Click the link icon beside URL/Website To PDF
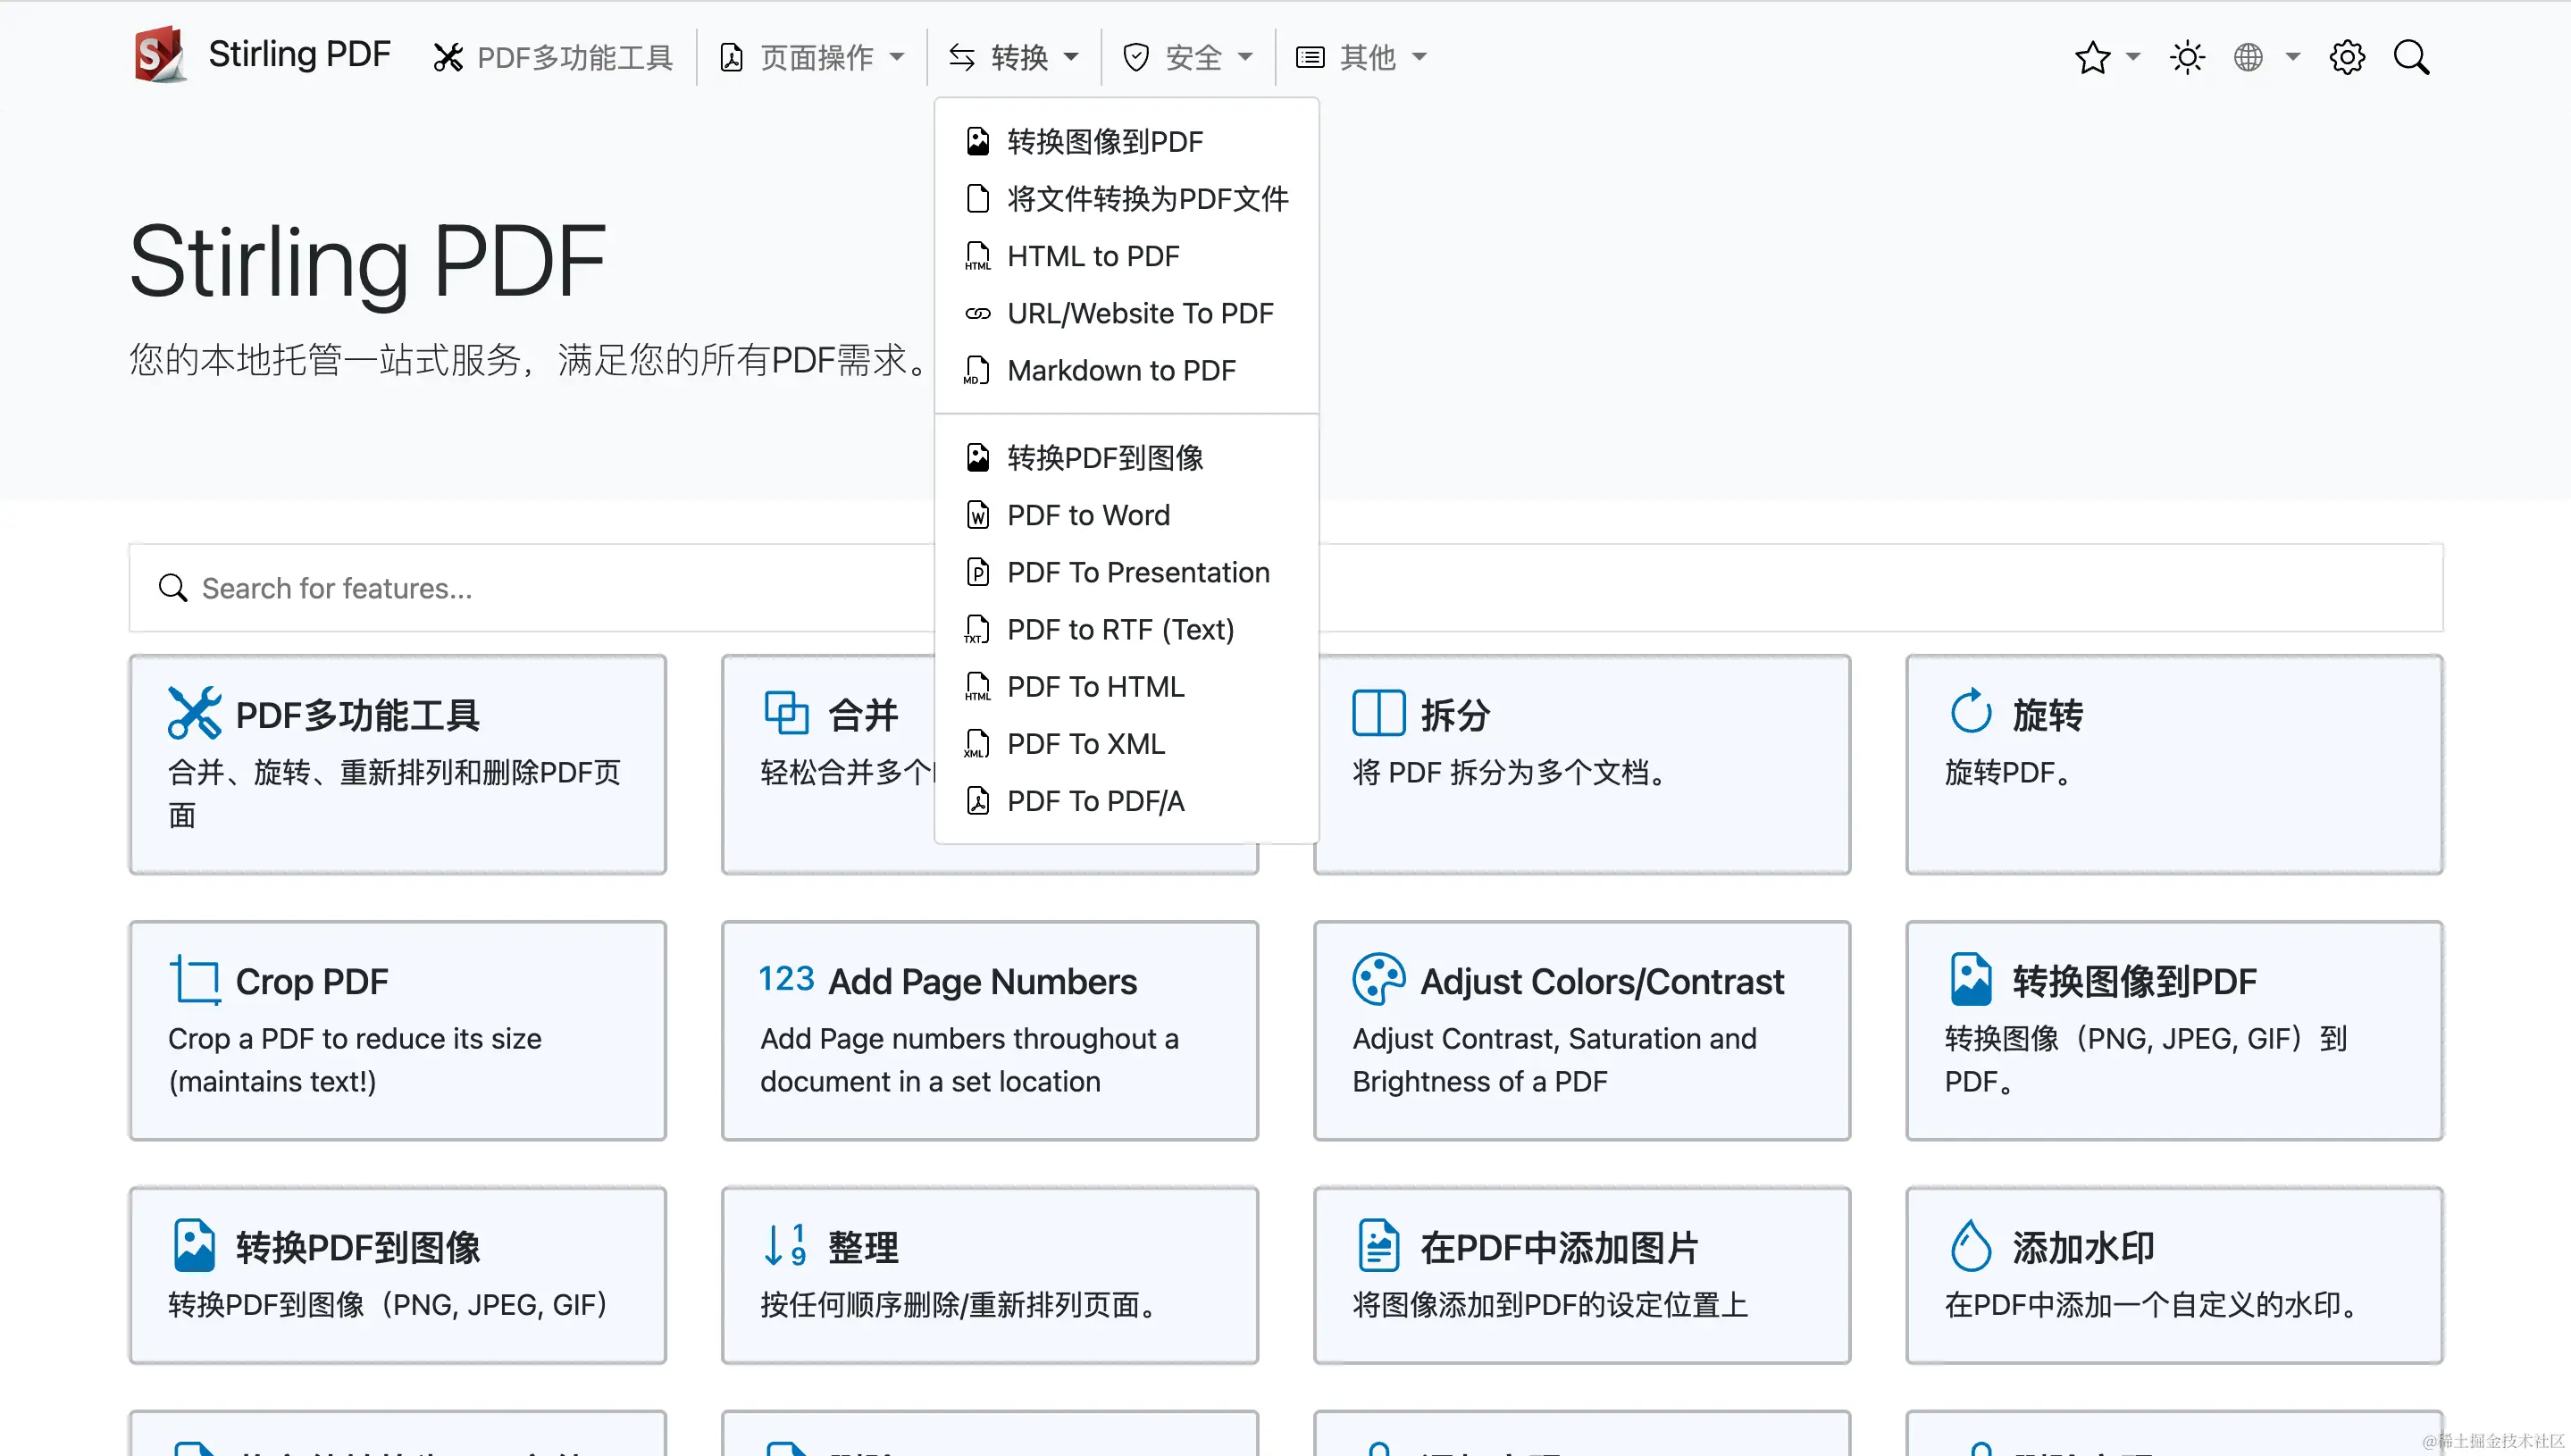The height and width of the screenshot is (1456, 2571). (978, 313)
